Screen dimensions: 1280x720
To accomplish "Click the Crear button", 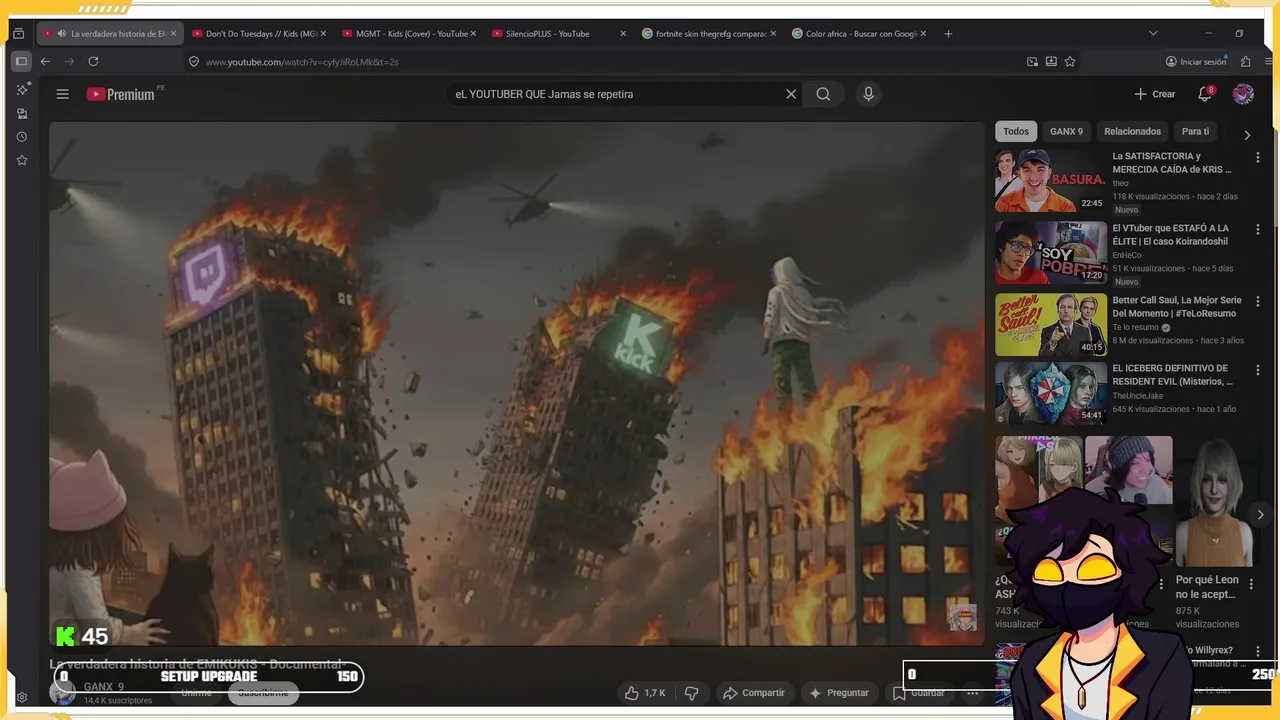I will 1155,94.
